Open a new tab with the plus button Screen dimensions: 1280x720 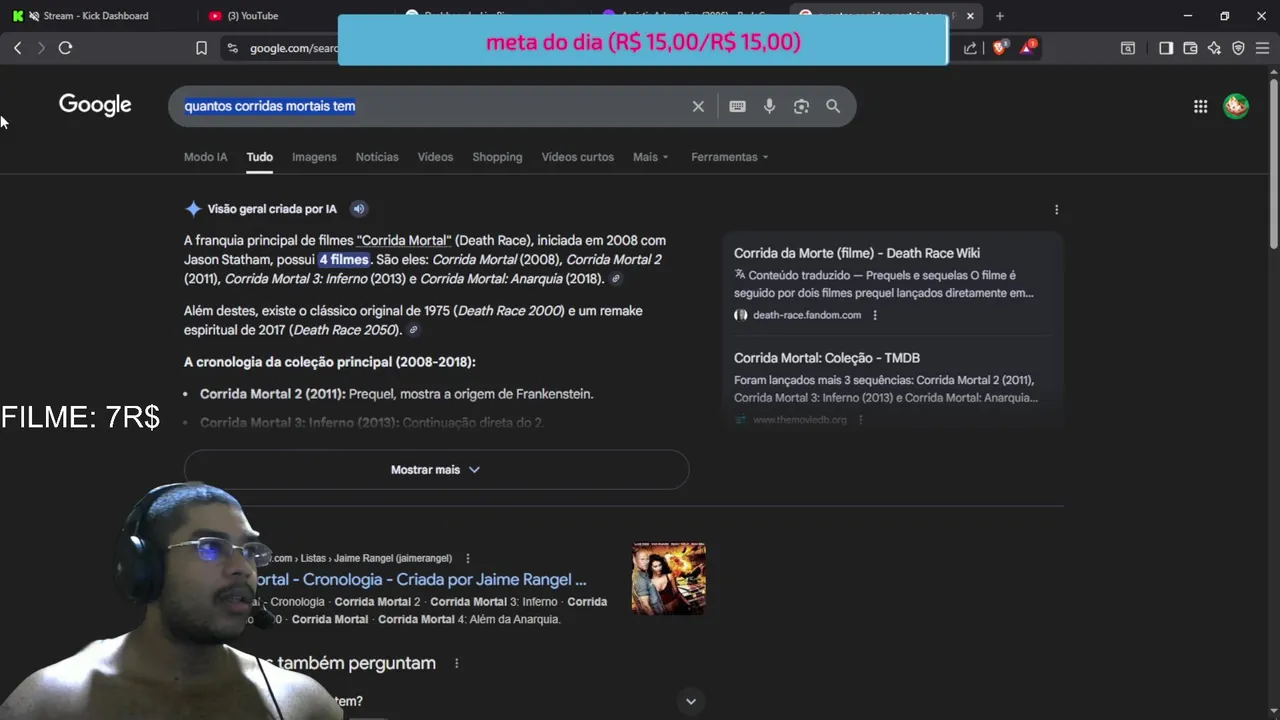[999, 16]
